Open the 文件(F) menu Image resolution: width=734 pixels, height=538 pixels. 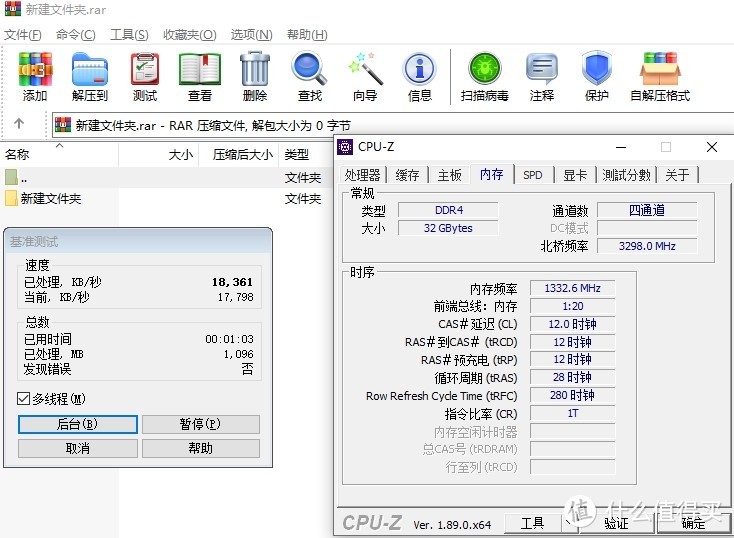tap(23, 35)
